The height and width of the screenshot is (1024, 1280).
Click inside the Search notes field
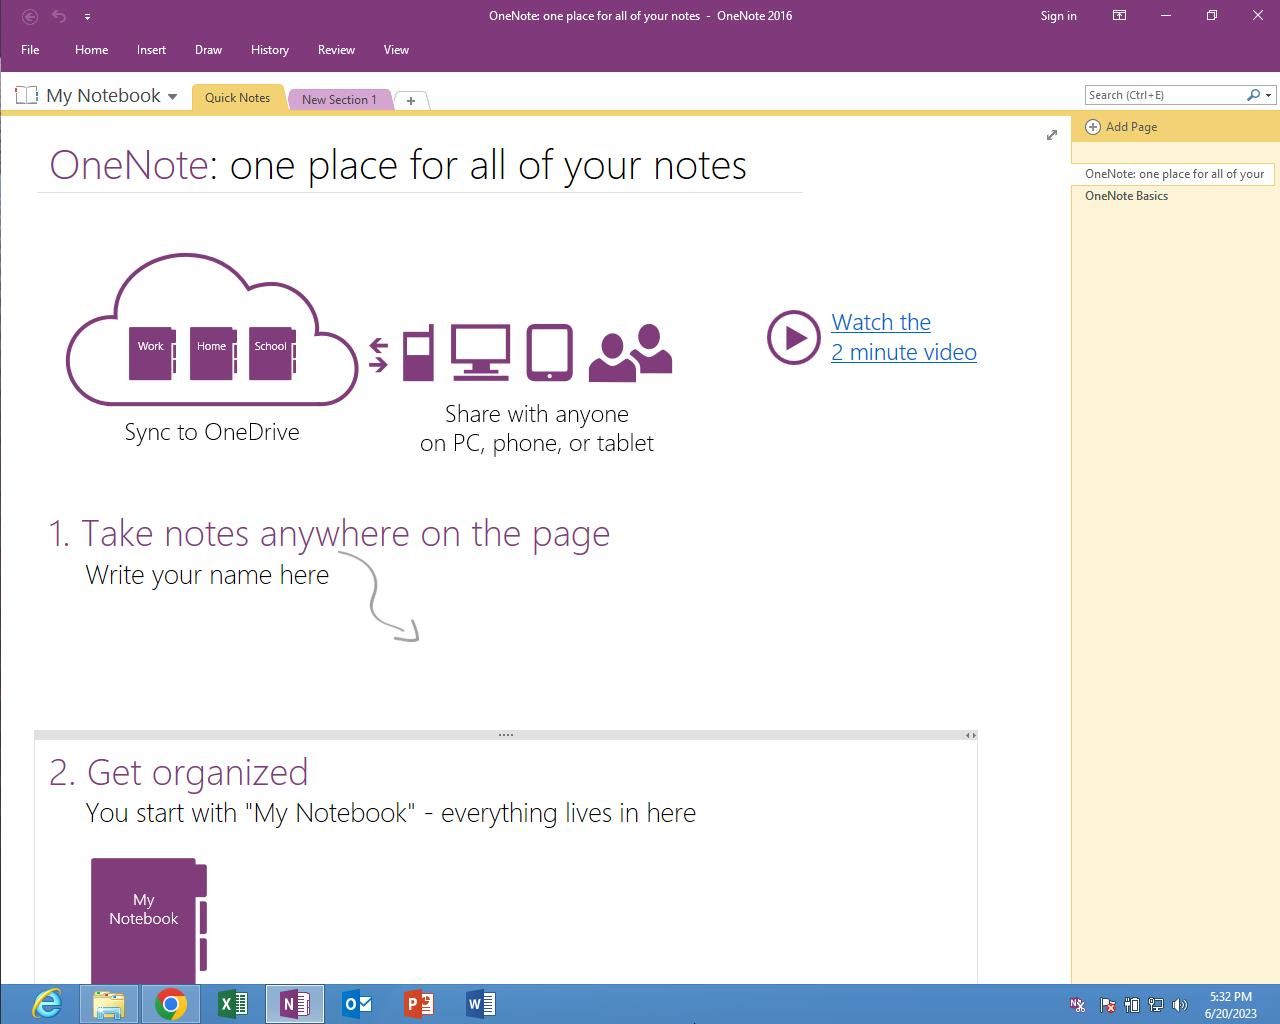pos(1163,95)
